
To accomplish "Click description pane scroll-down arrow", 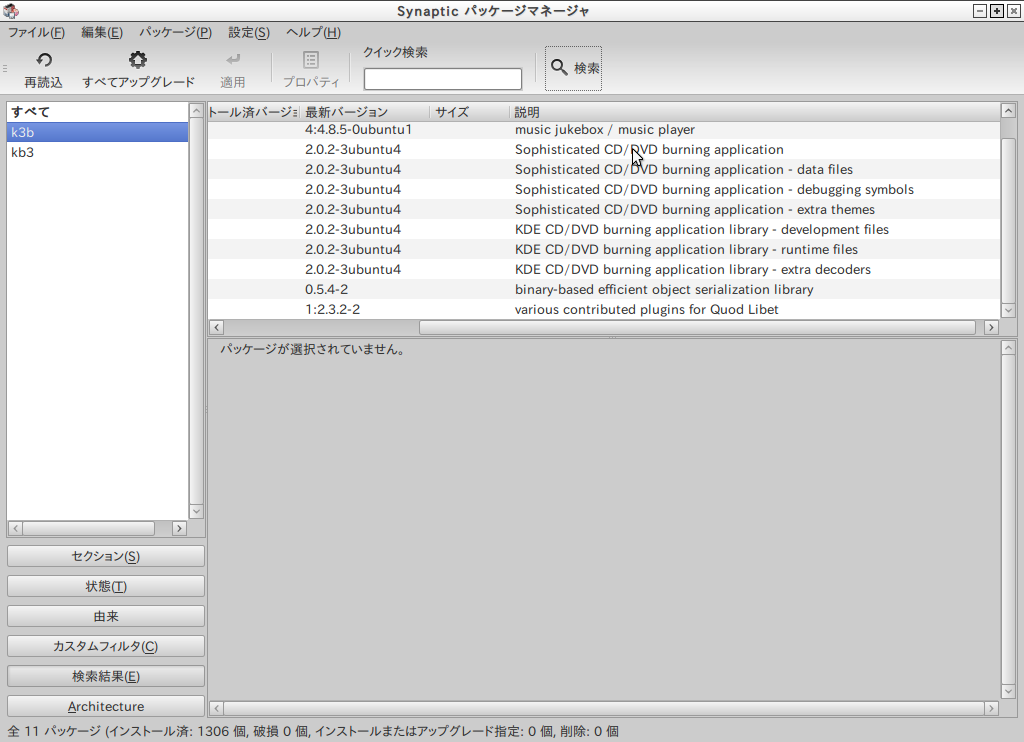I will [1008, 691].
